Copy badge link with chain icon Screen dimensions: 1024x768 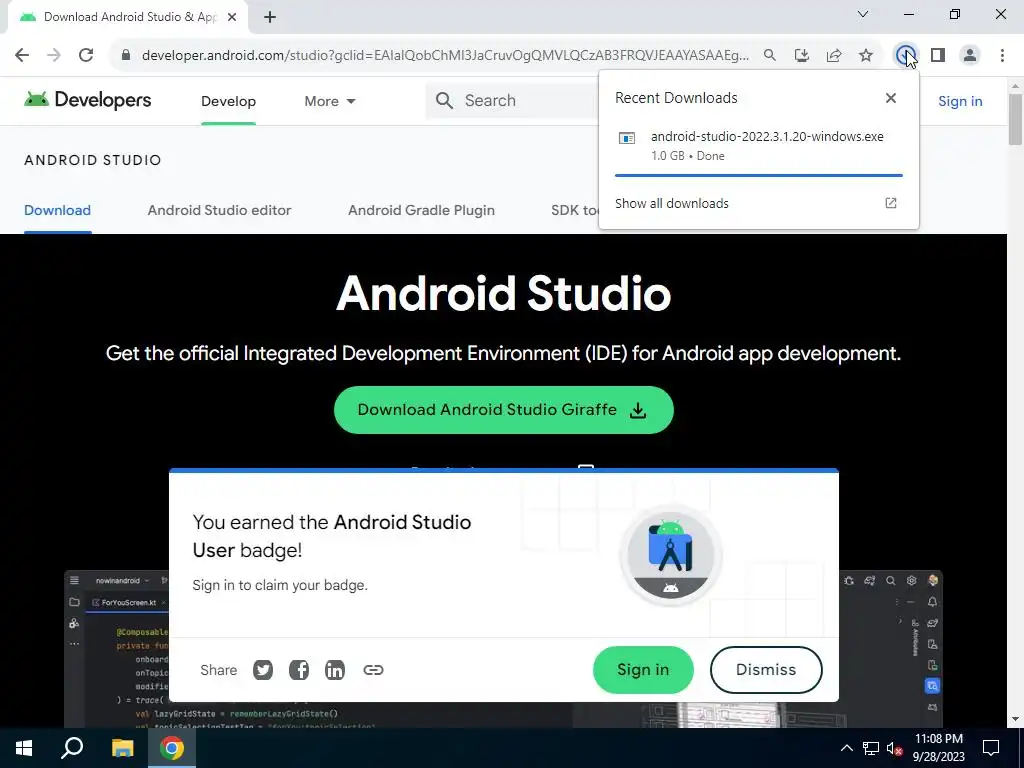[373, 670]
